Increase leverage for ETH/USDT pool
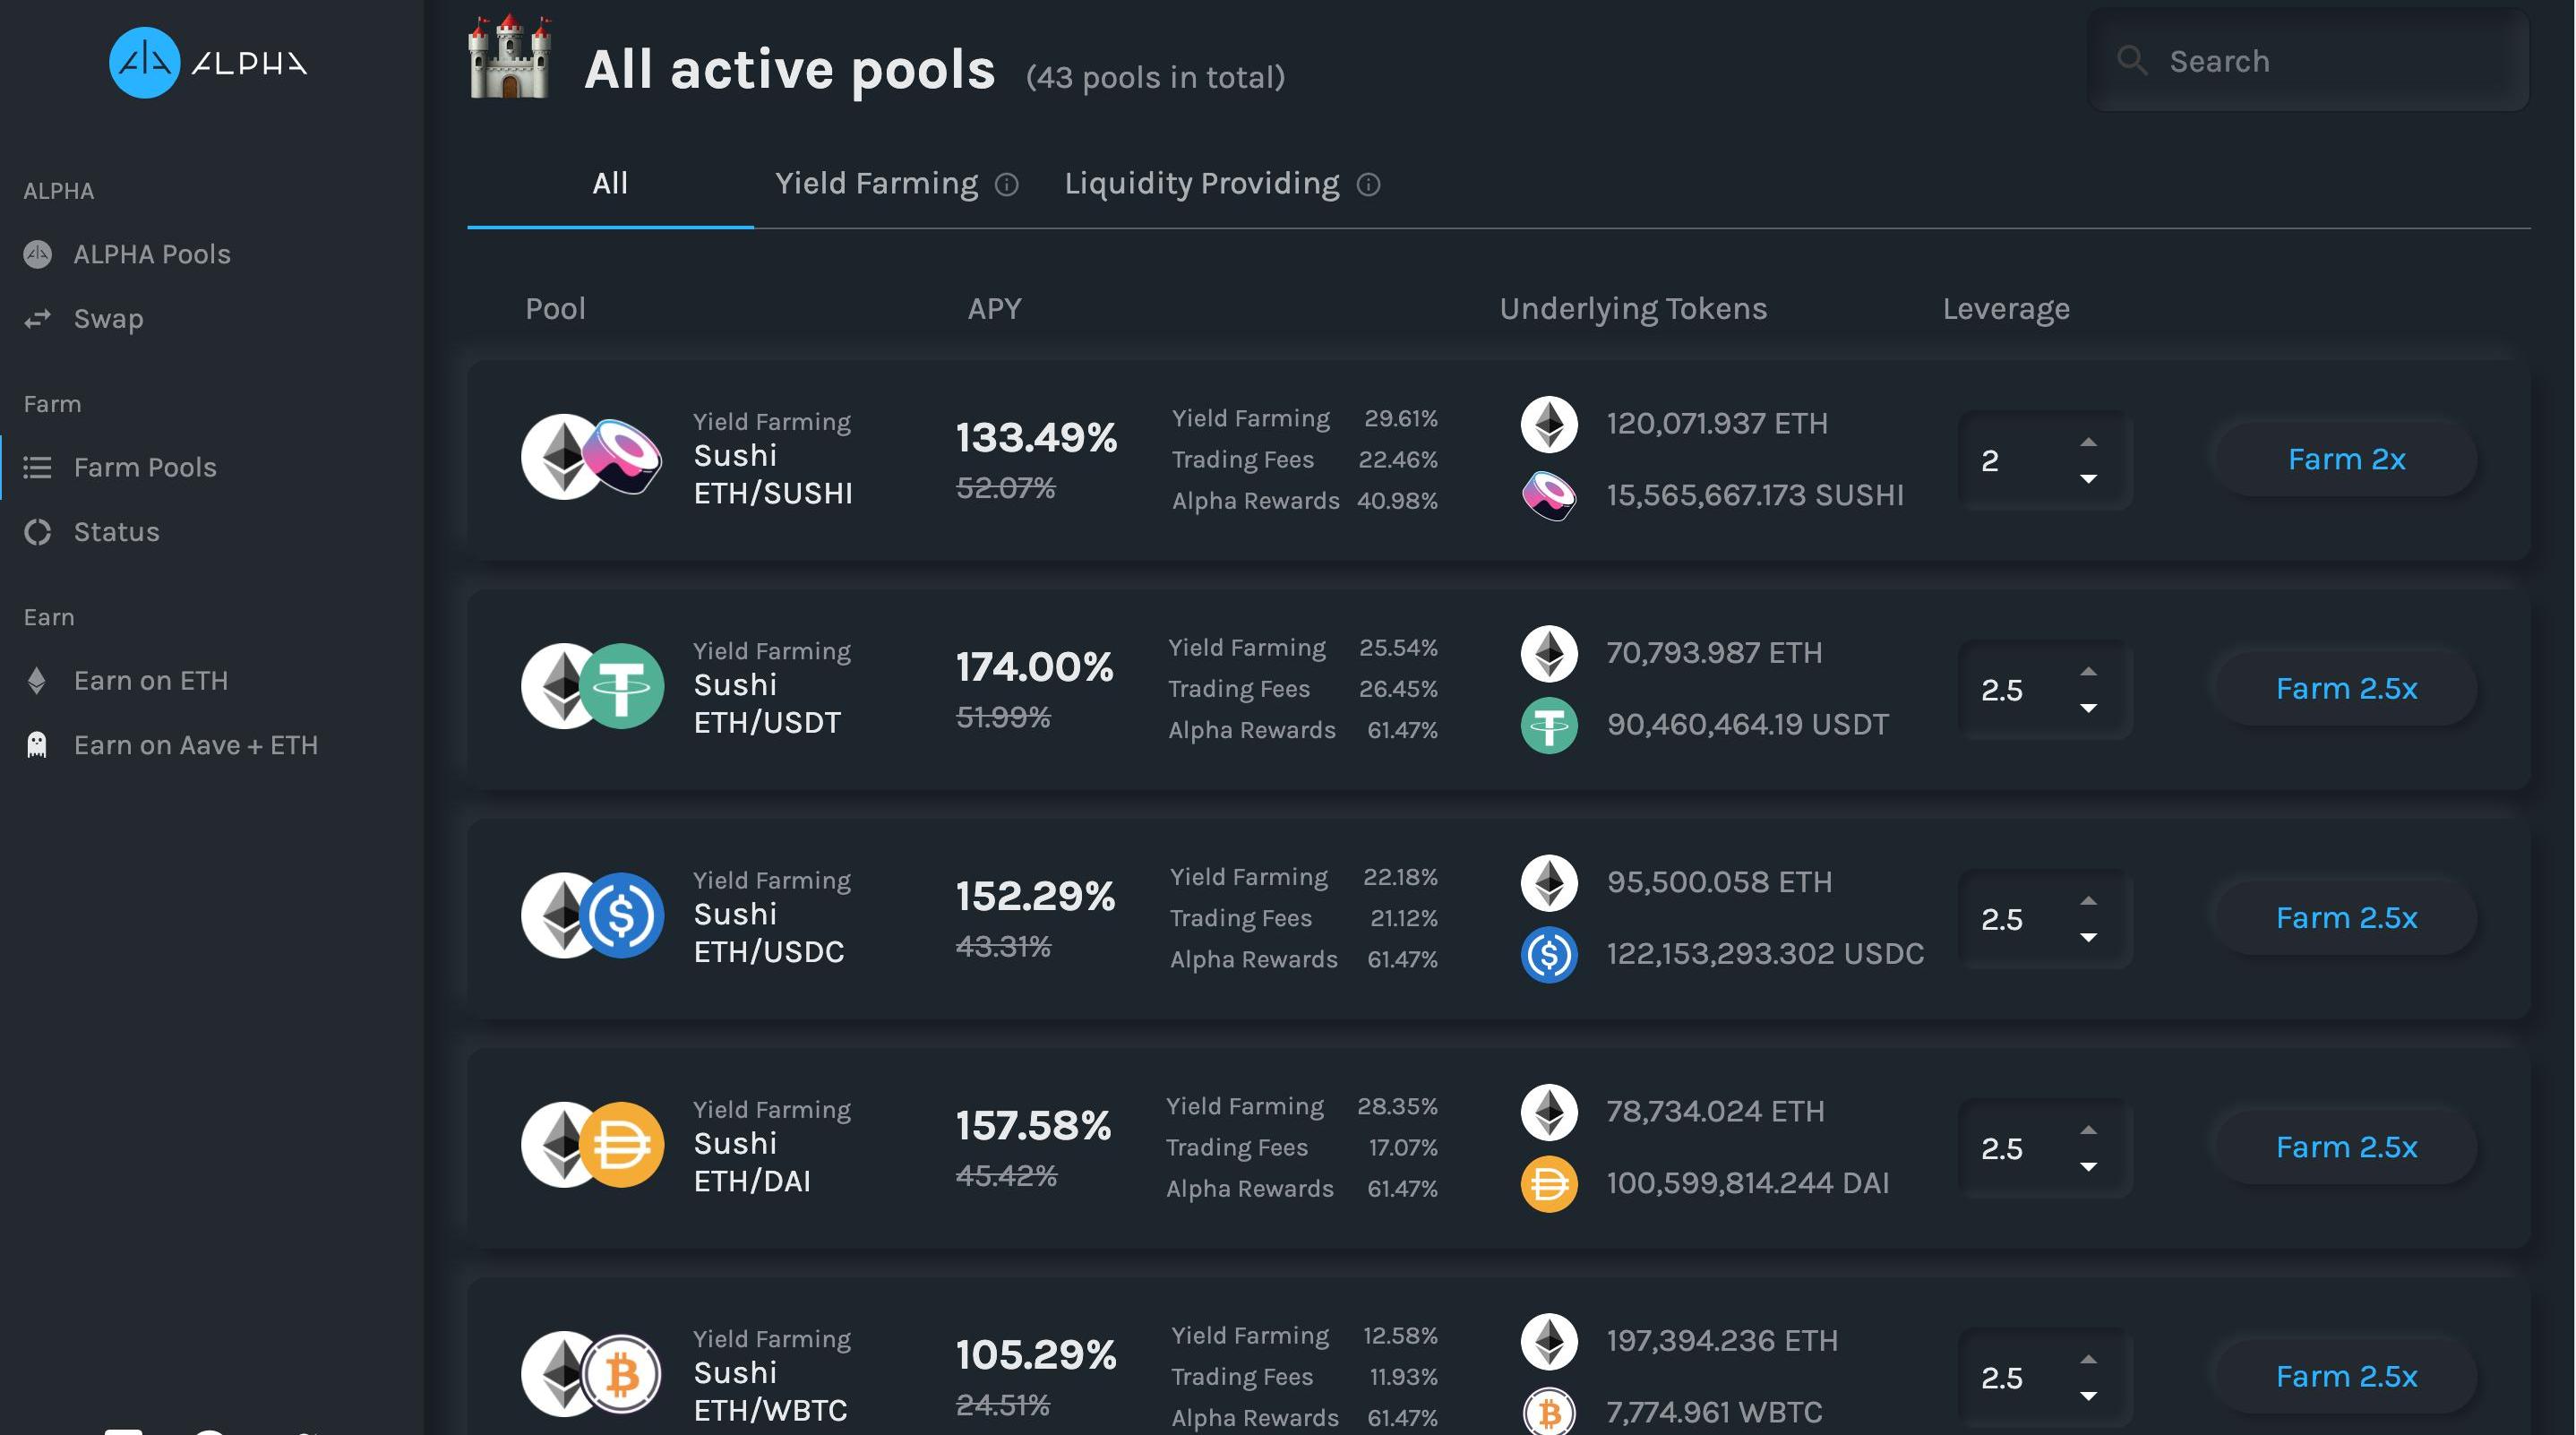The height and width of the screenshot is (1435, 2576). coord(2088,671)
